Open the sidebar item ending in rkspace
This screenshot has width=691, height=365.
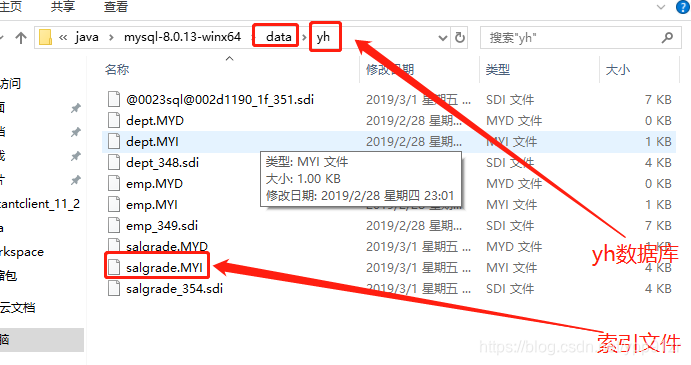tap(22, 252)
